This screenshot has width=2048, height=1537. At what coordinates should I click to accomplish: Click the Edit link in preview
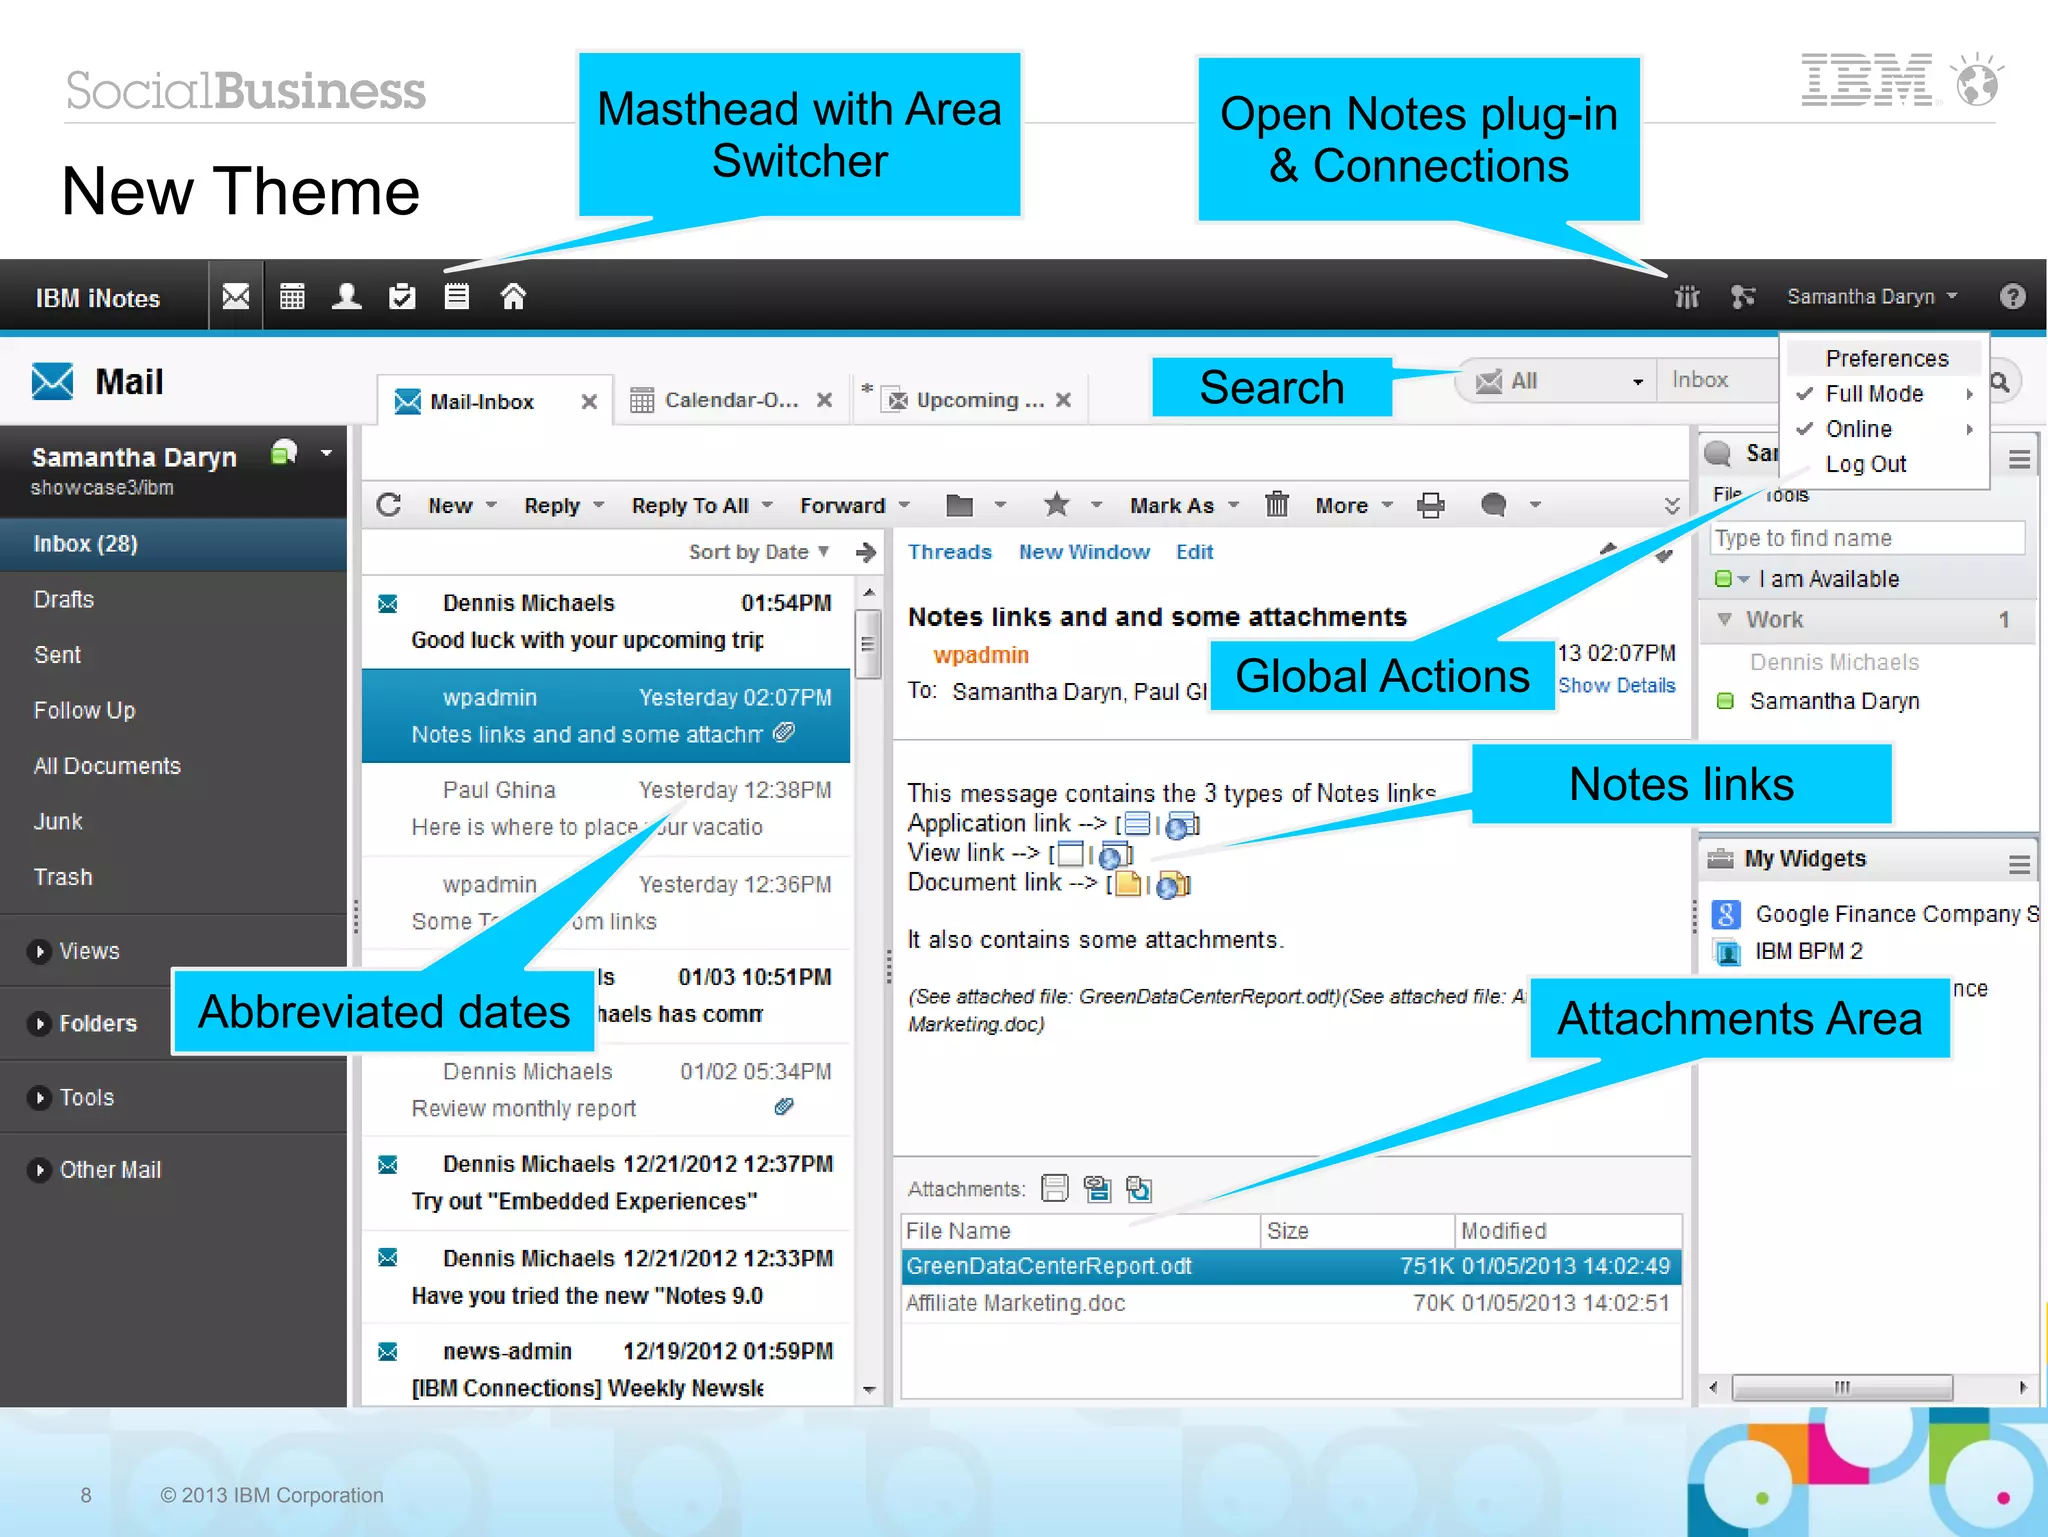(x=1194, y=552)
